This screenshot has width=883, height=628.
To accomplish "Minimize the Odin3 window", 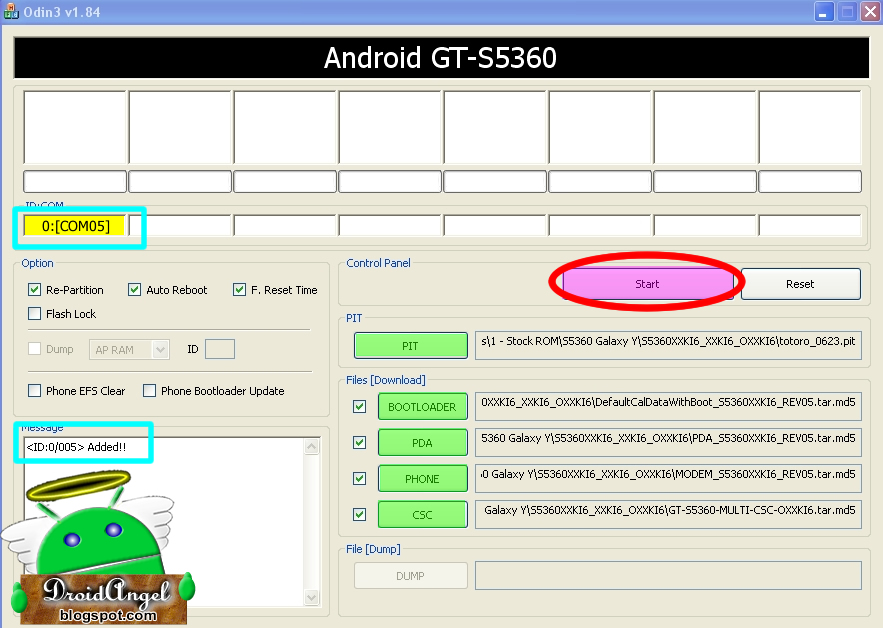I will (x=823, y=12).
